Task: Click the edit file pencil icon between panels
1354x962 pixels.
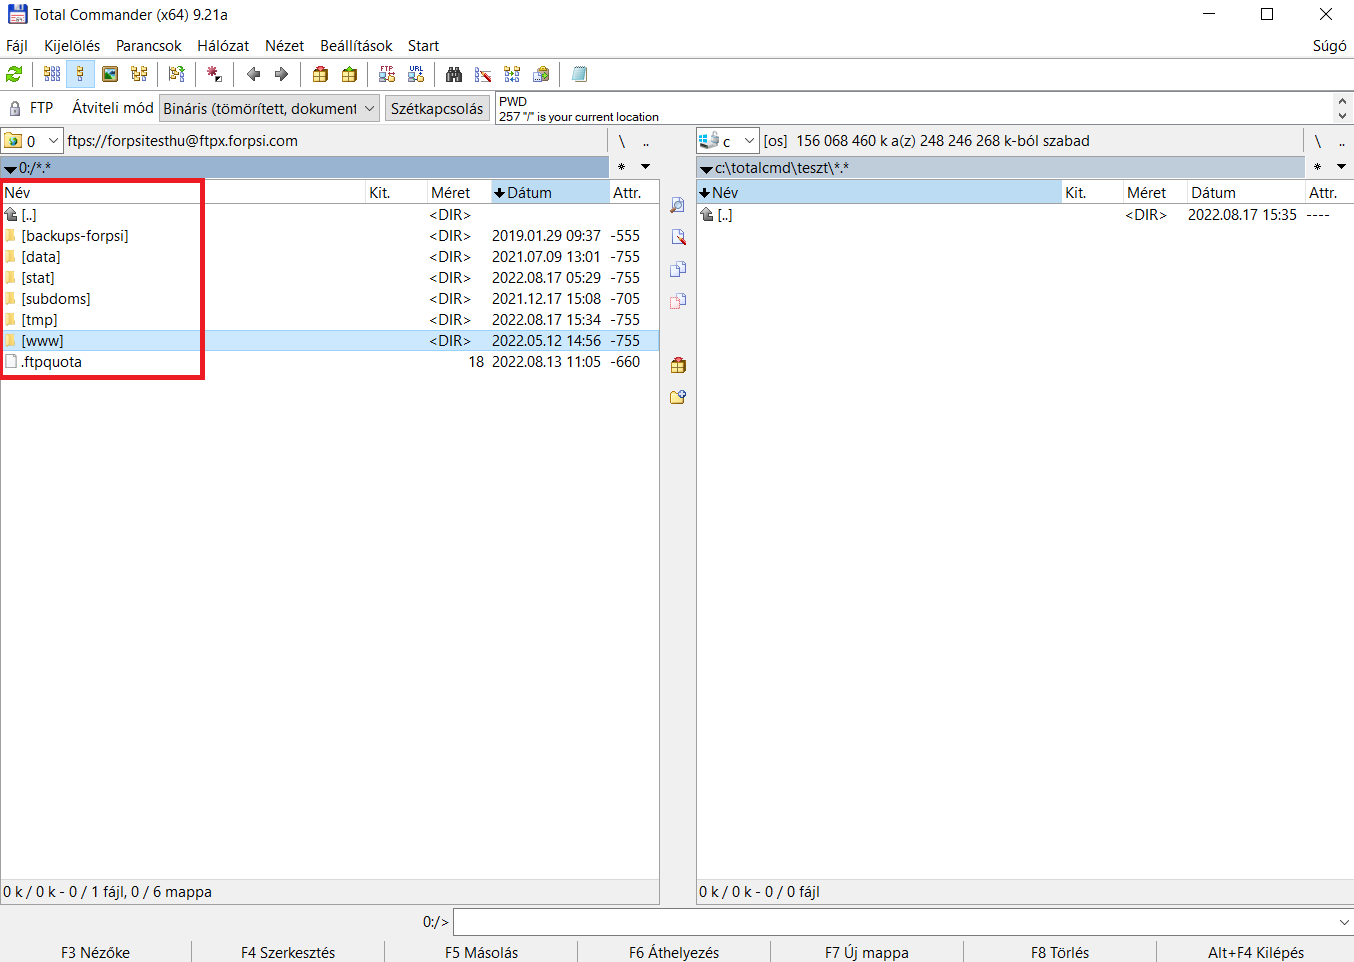Action: 678,237
